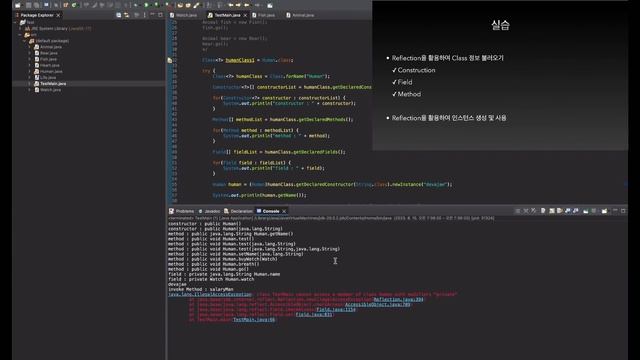Minimize the Console view

[x=616, y=210]
